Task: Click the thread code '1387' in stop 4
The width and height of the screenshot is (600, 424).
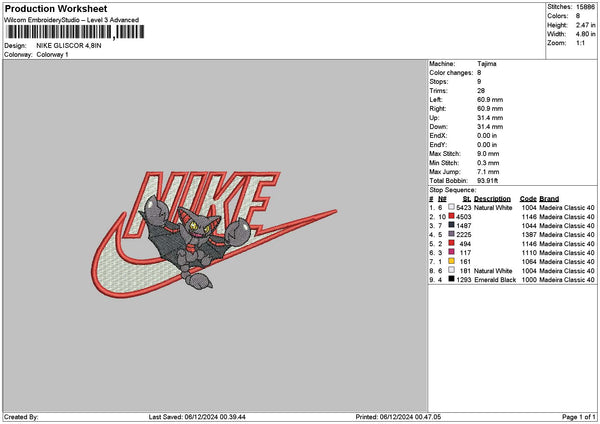Action: coord(529,235)
